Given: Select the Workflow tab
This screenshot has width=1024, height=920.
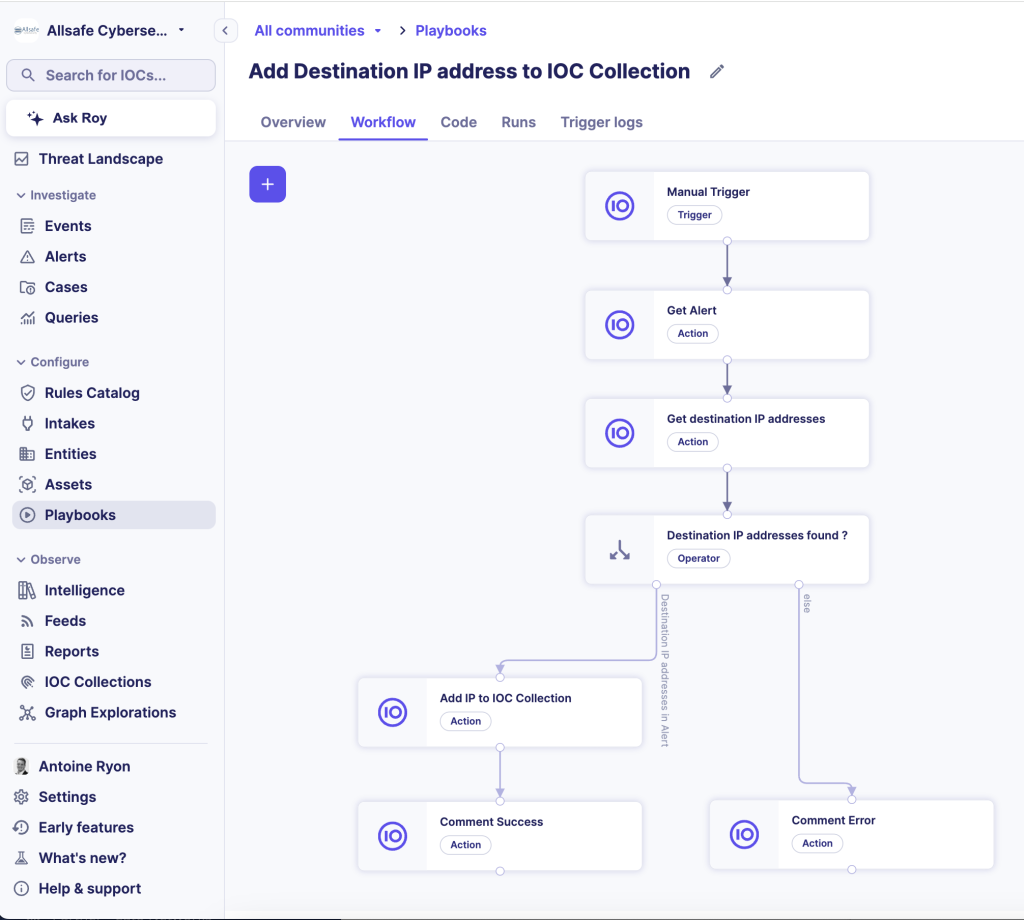Looking at the screenshot, I should (383, 122).
